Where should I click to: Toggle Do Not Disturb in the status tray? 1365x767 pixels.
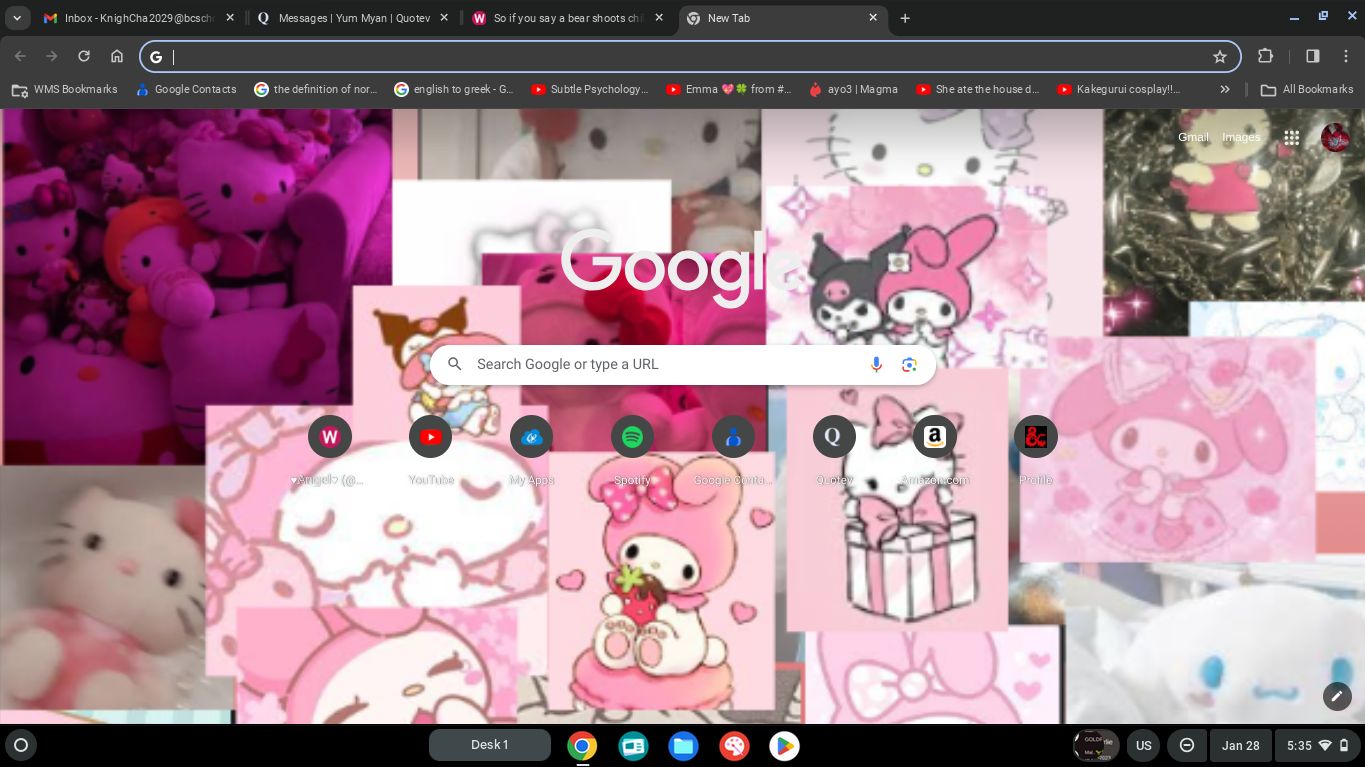tap(1187, 746)
